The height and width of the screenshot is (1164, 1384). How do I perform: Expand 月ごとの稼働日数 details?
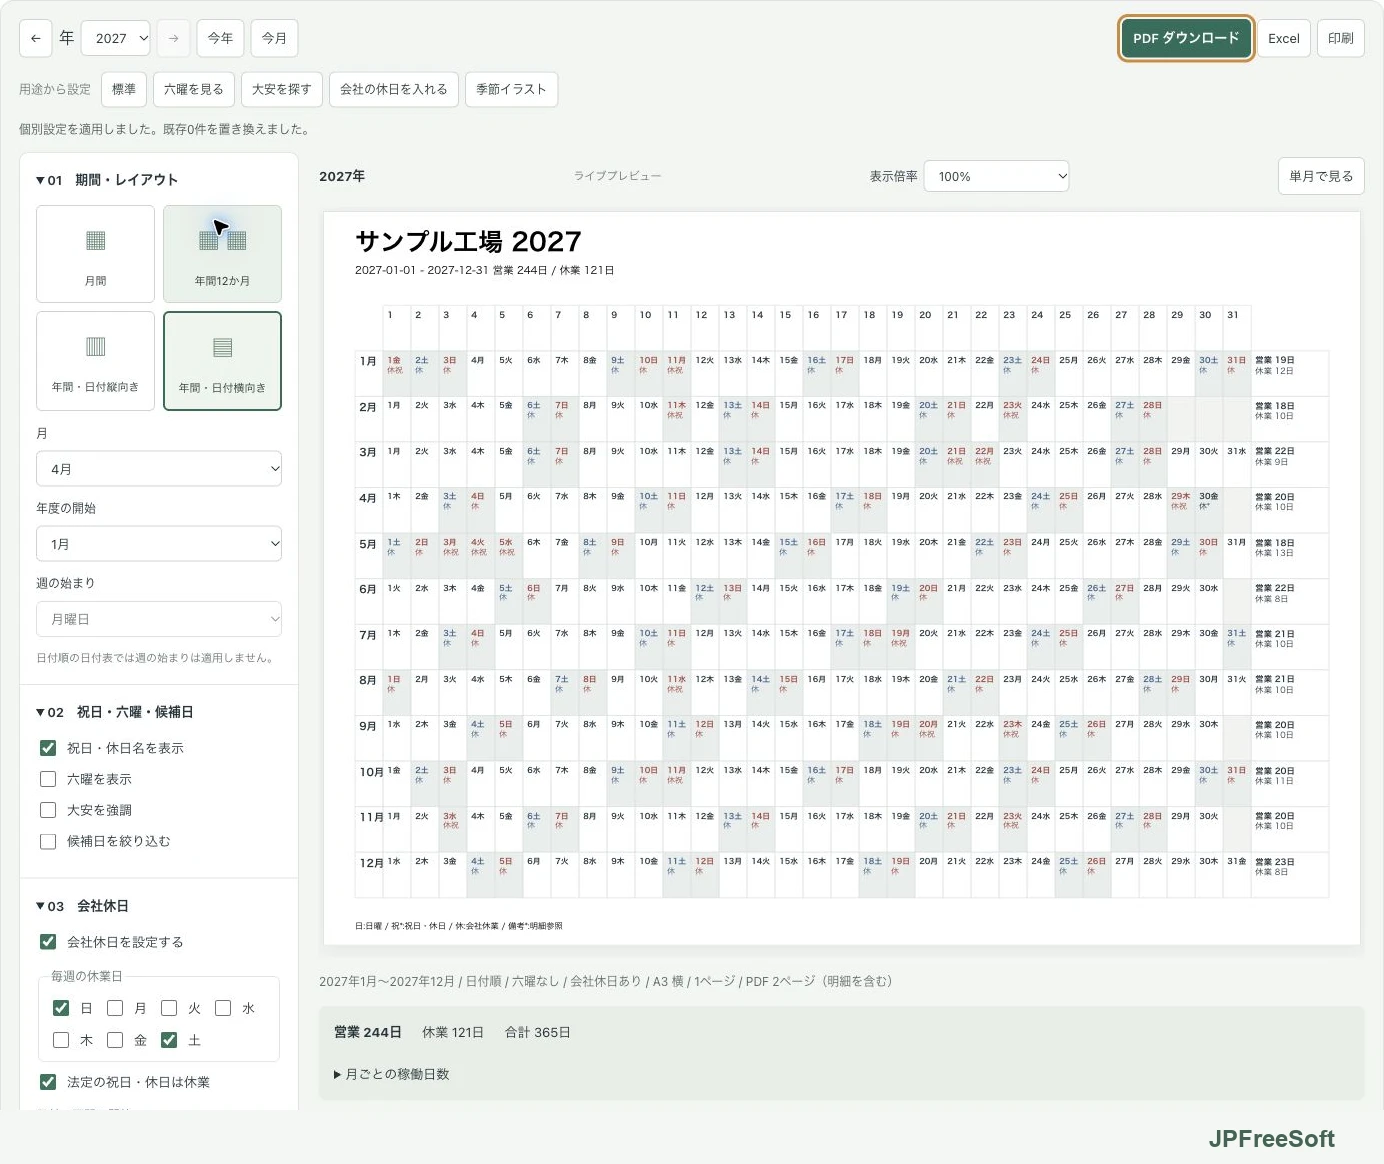392,1074
